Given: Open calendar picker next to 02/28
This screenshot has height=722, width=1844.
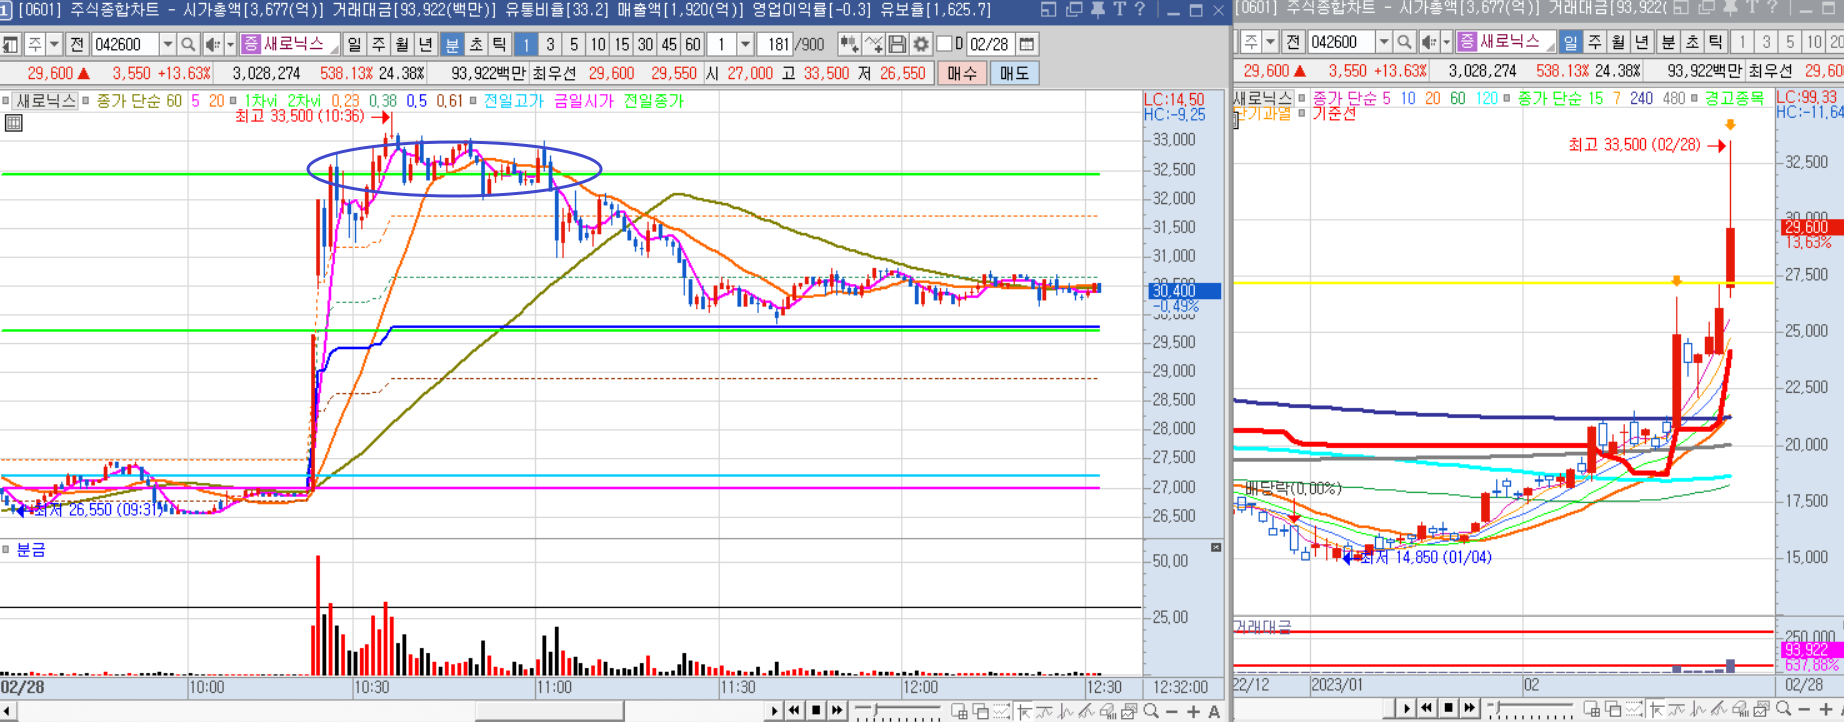Looking at the screenshot, I should [1026, 45].
